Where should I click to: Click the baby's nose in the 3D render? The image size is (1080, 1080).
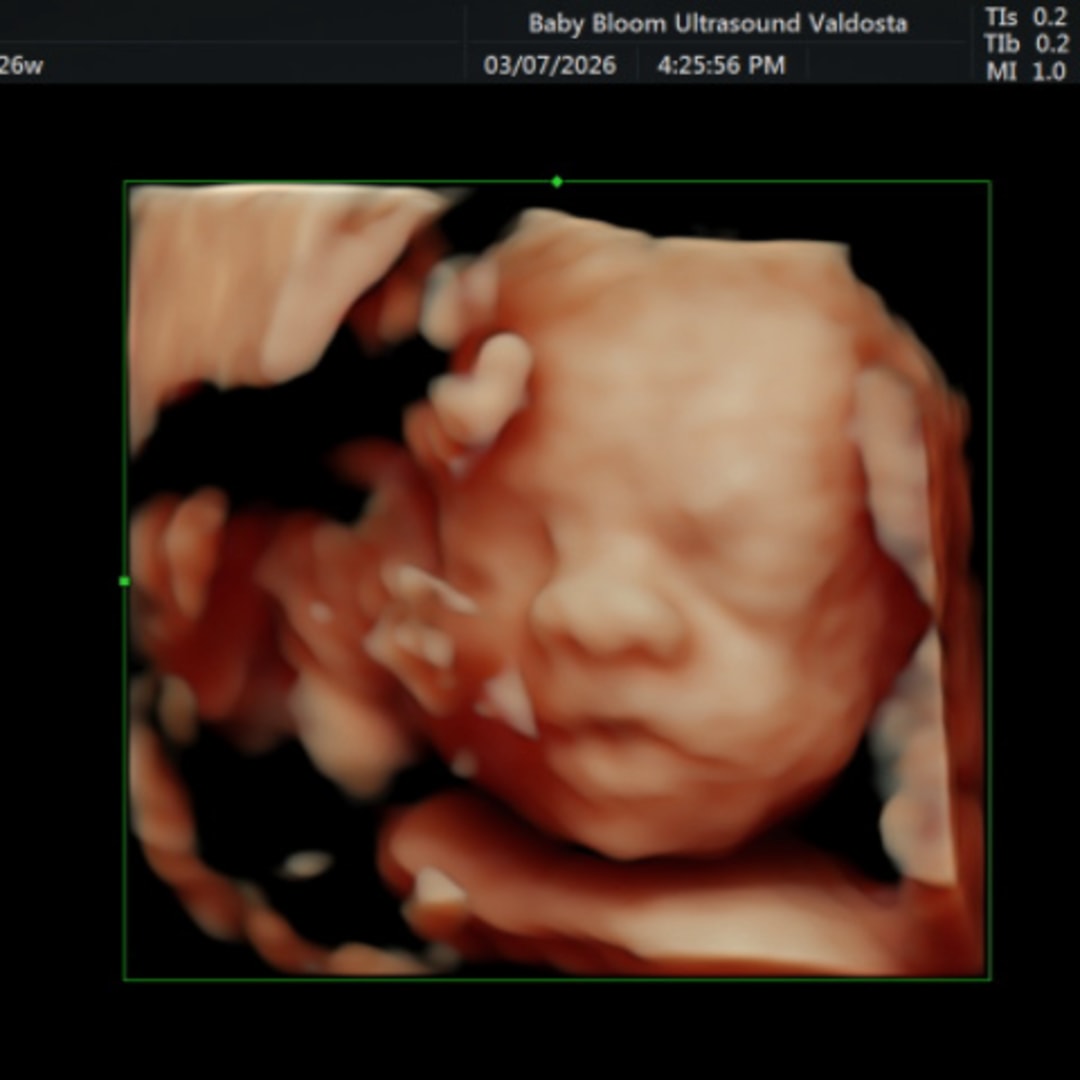600,620
